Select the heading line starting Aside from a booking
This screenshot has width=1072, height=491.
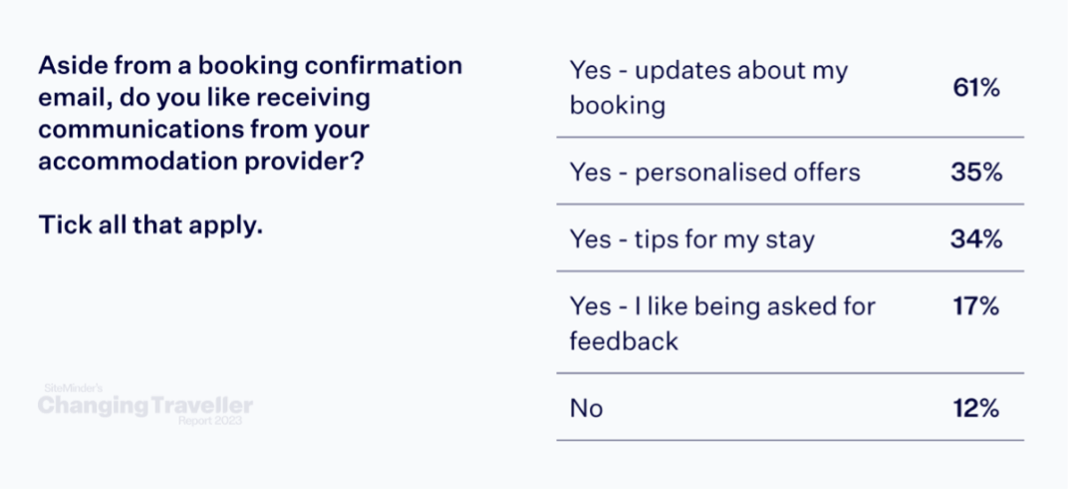(x=250, y=66)
